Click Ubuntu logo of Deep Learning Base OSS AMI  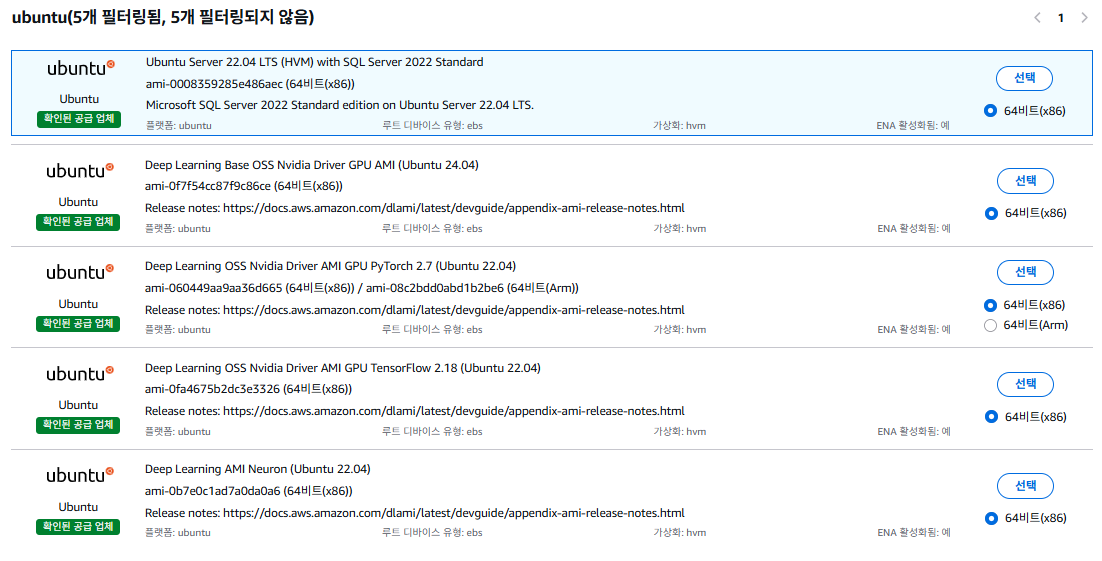[79, 171]
